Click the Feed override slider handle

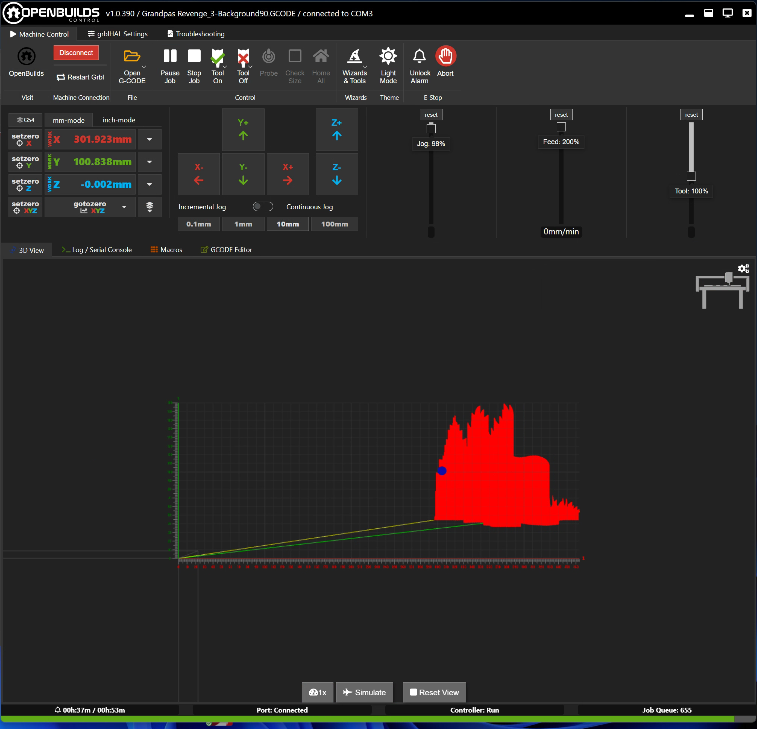pos(561,127)
